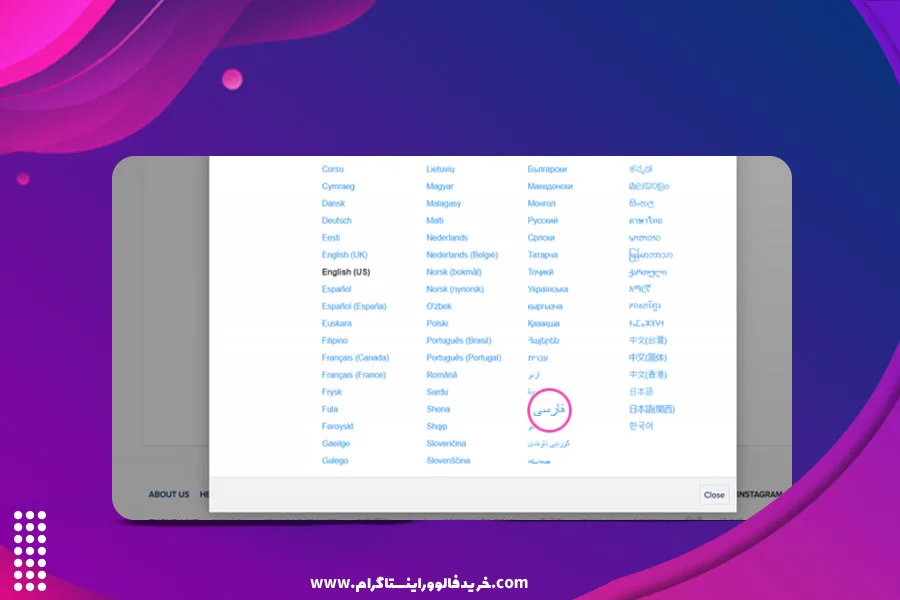Select the current English (US) entry
900x600 pixels.
pos(346,272)
